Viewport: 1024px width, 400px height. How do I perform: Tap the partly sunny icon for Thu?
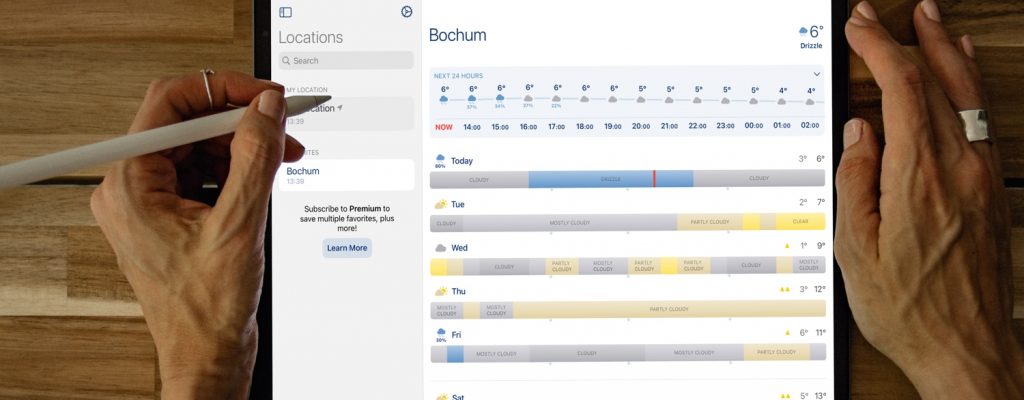pos(440,291)
